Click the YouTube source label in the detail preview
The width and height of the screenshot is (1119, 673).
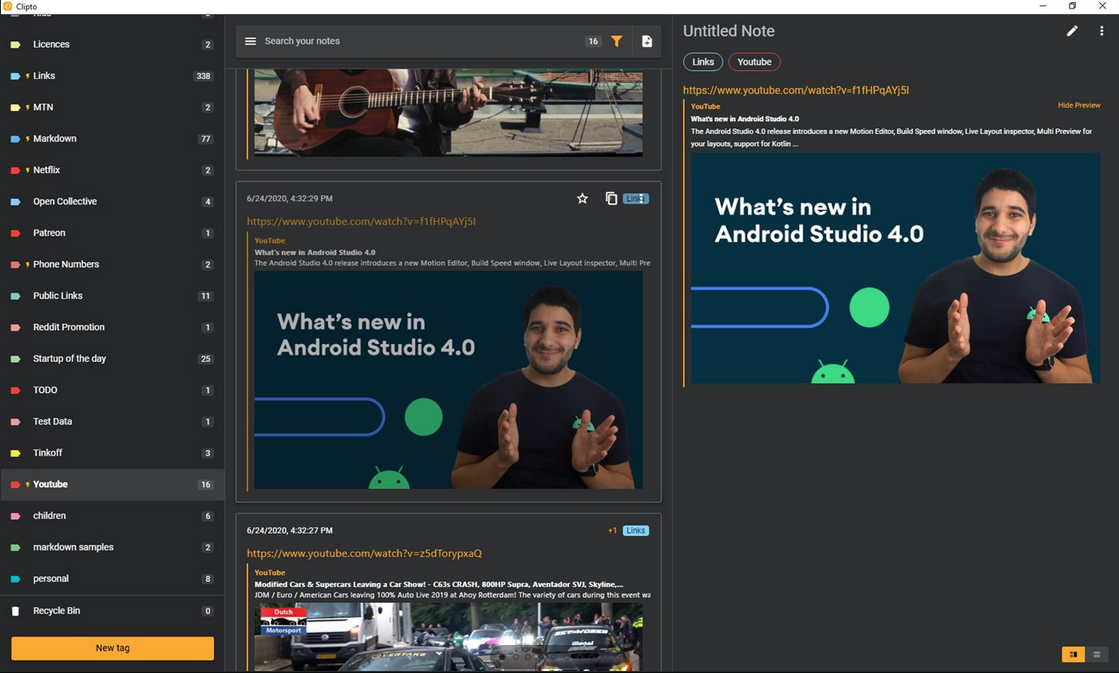click(x=705, y=106)
